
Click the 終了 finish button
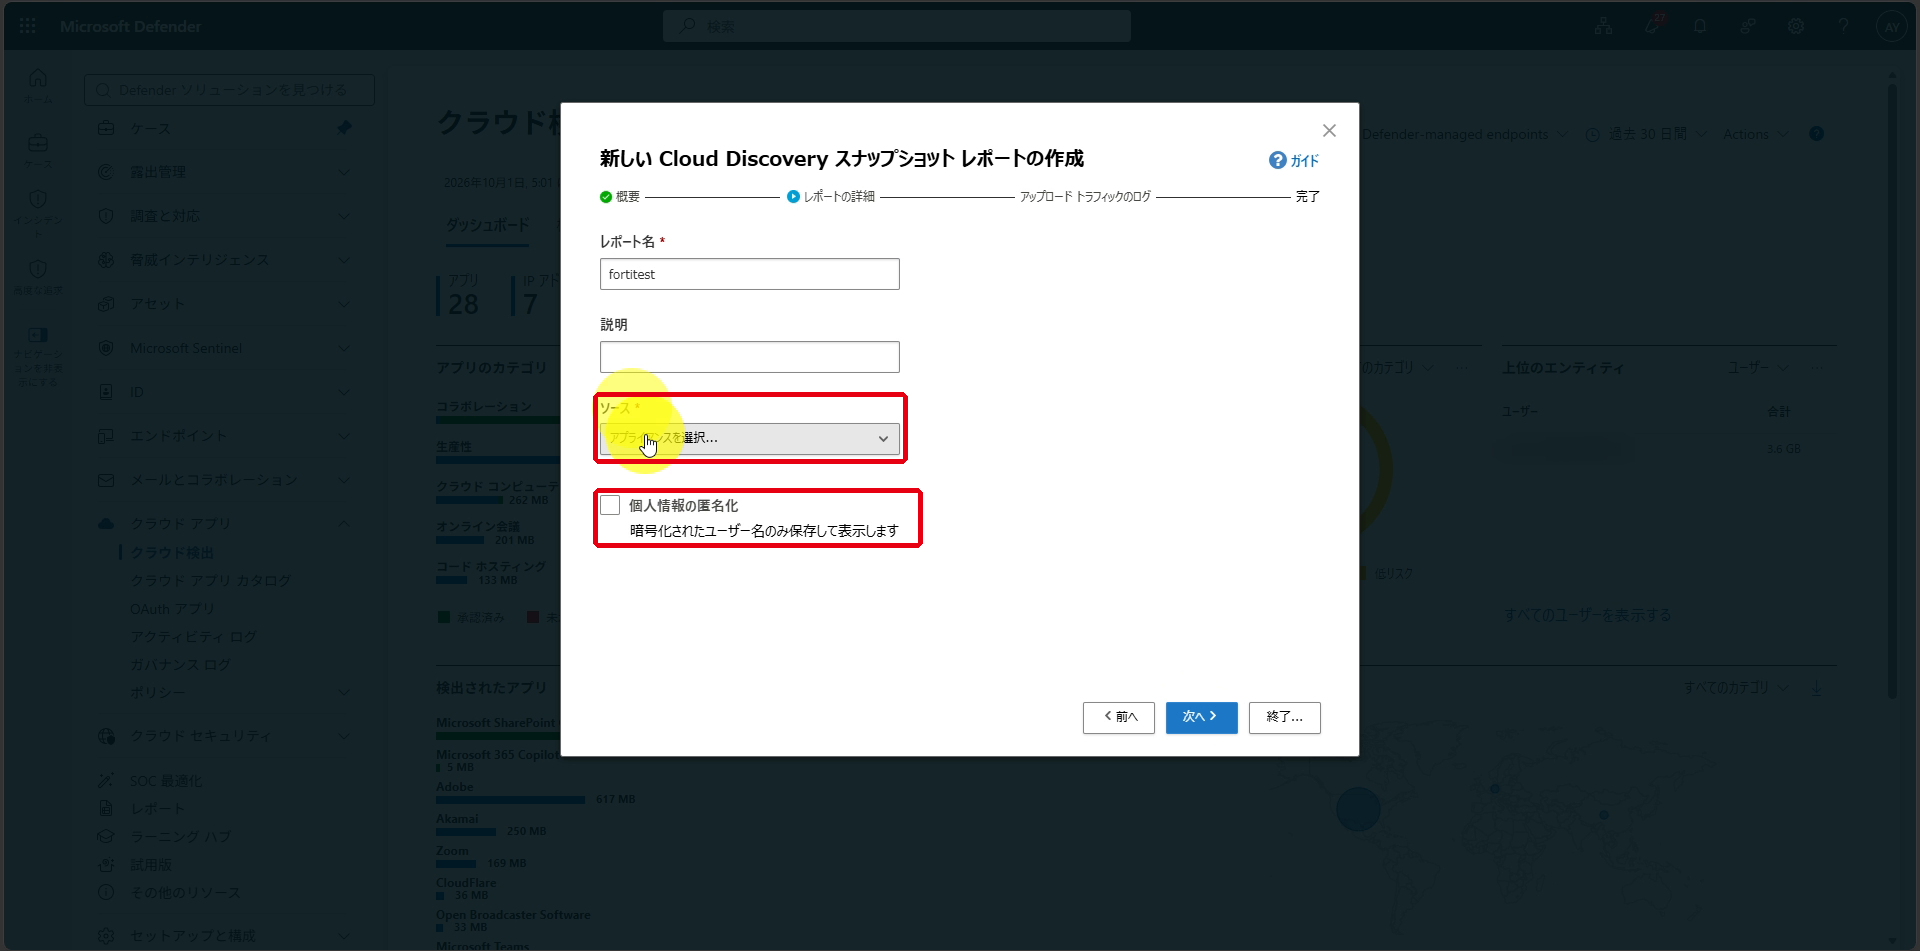click(1284, 717)
